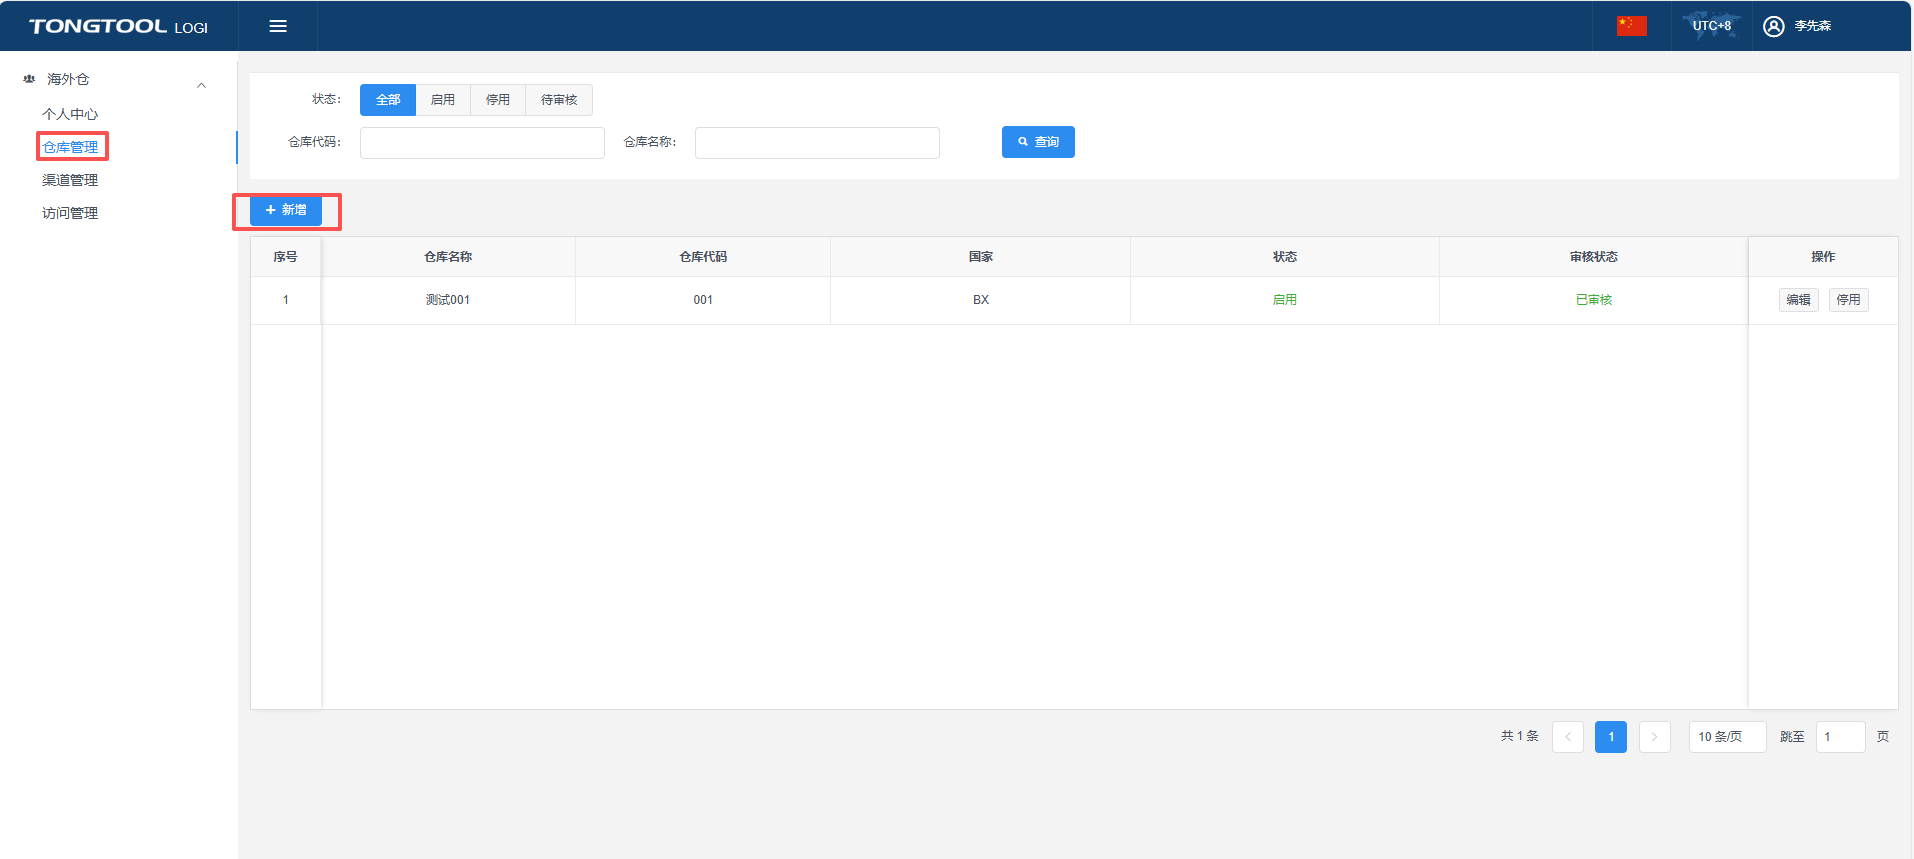Click the 编辑 button for 测试001

point(1798,300)
